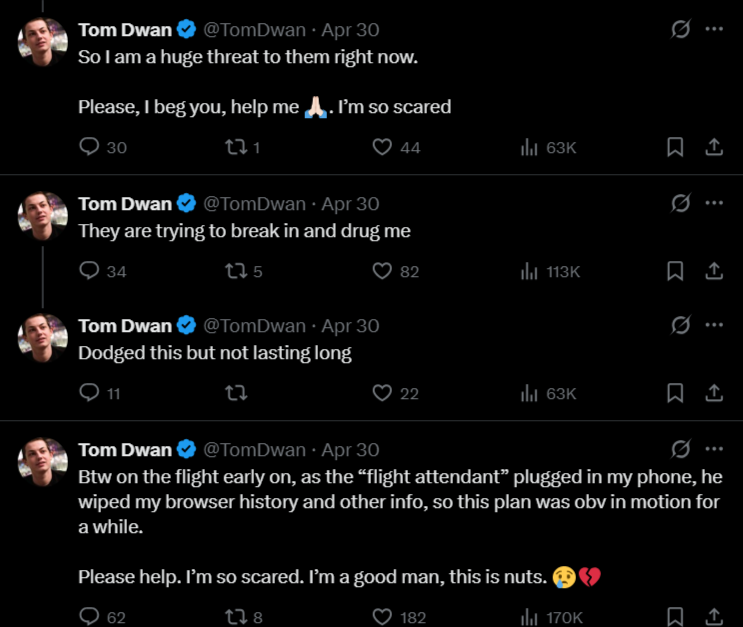Screen dimensions: 743x627
Task: Open Tom Dwan name on first tweet
Action: pos(125,30)
